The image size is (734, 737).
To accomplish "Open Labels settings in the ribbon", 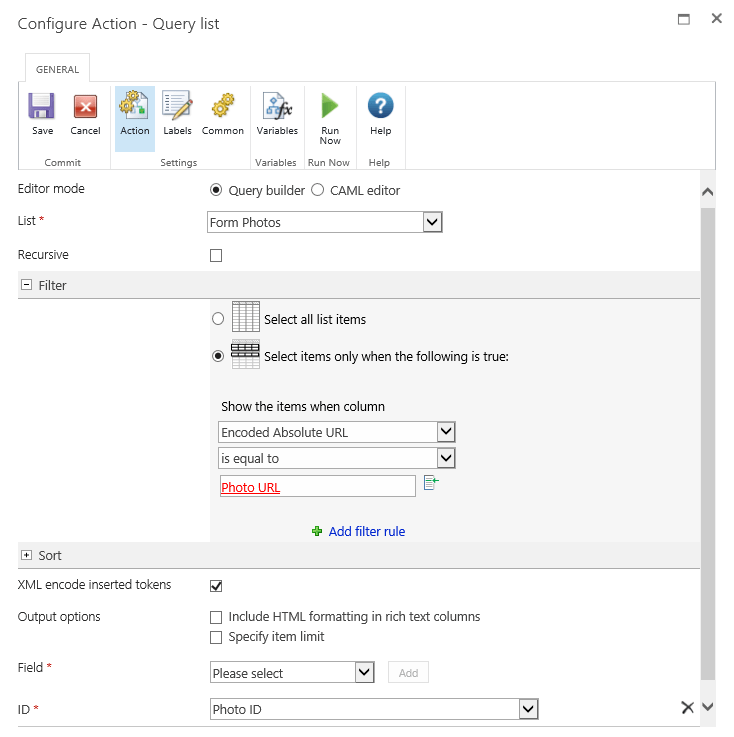I will (x=177, y=113).
